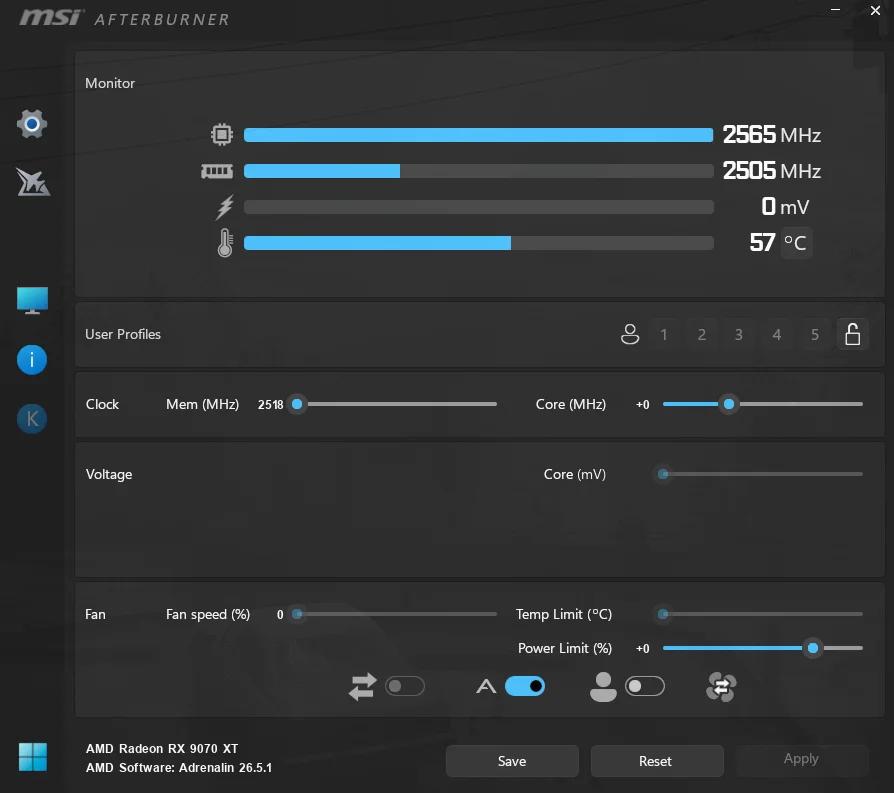Viewport: 894px width, 793px height.
Task: Open settings with the gear icon
Action: coord(32,124)
